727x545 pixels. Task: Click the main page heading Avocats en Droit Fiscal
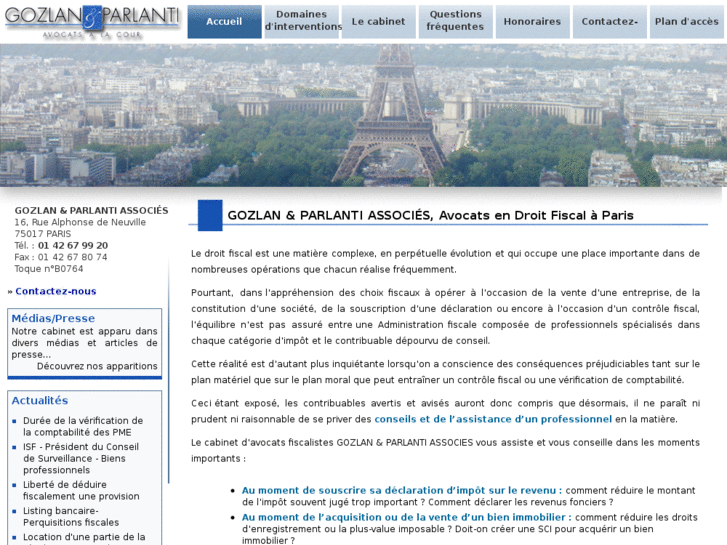click(x=431, y=215)
